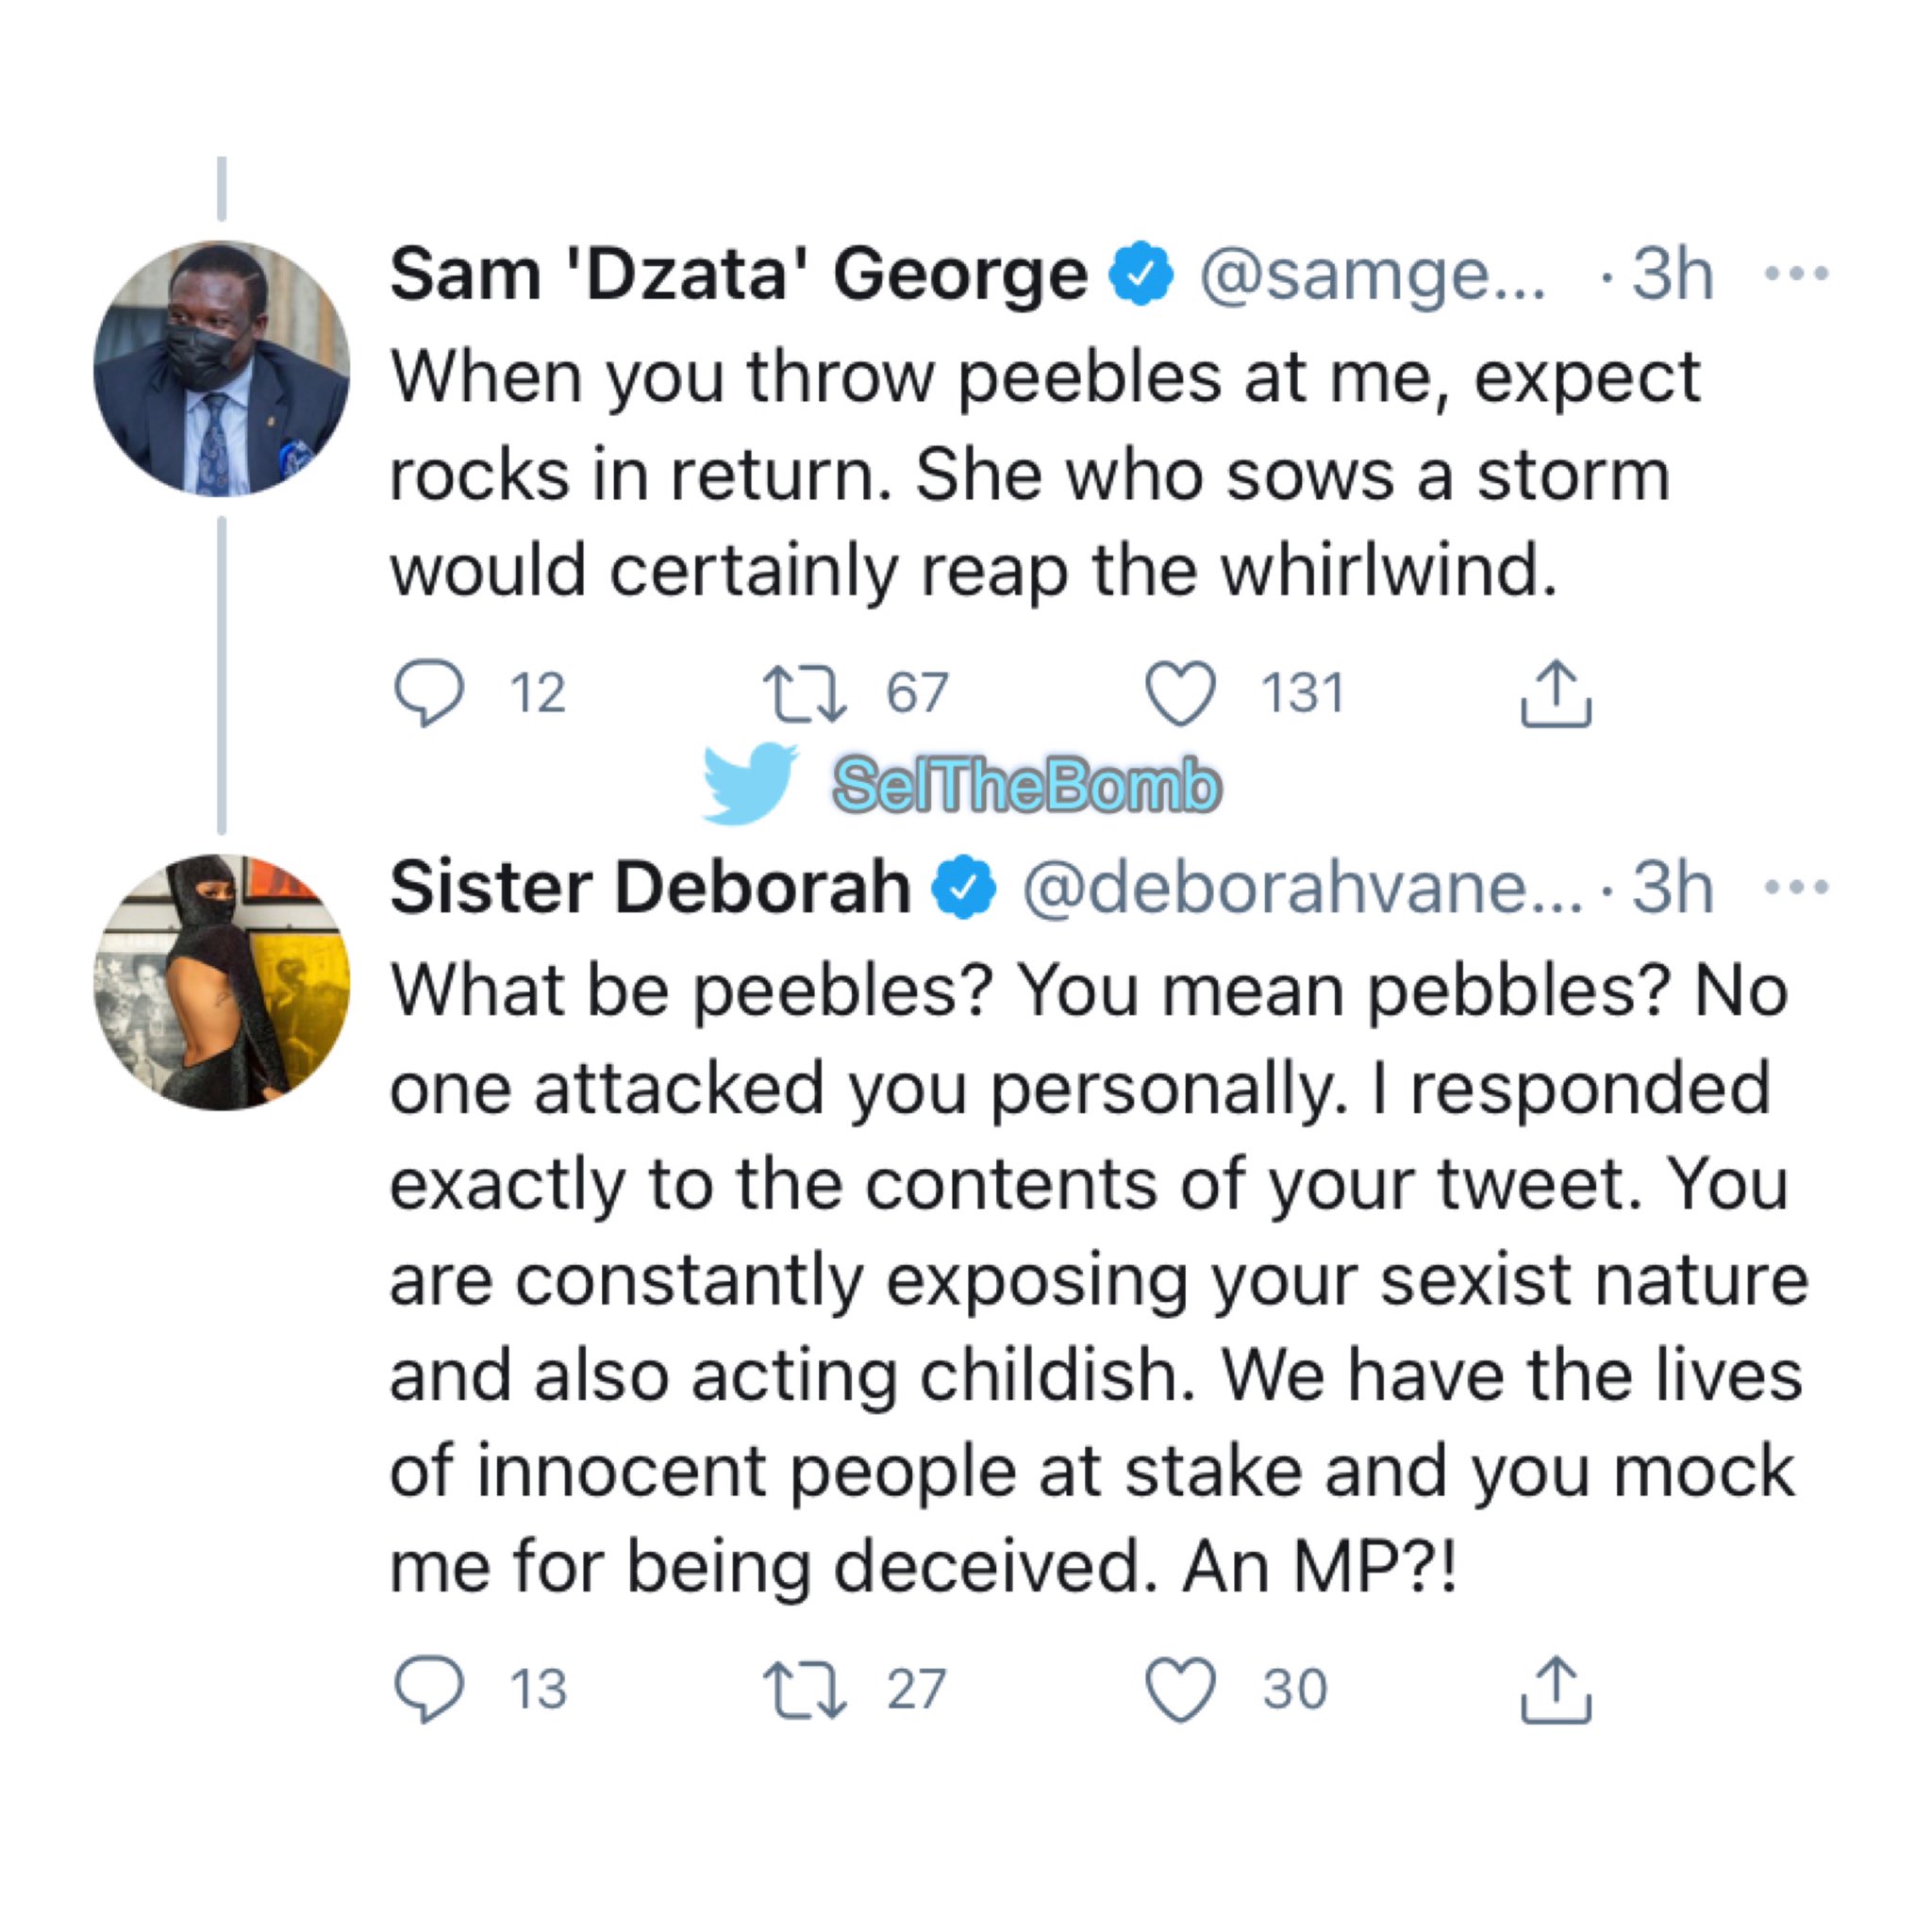1932x1932 pixels.
Task: Reply to Sam 'Dzata' George's tweet
Action: [429, 693]
